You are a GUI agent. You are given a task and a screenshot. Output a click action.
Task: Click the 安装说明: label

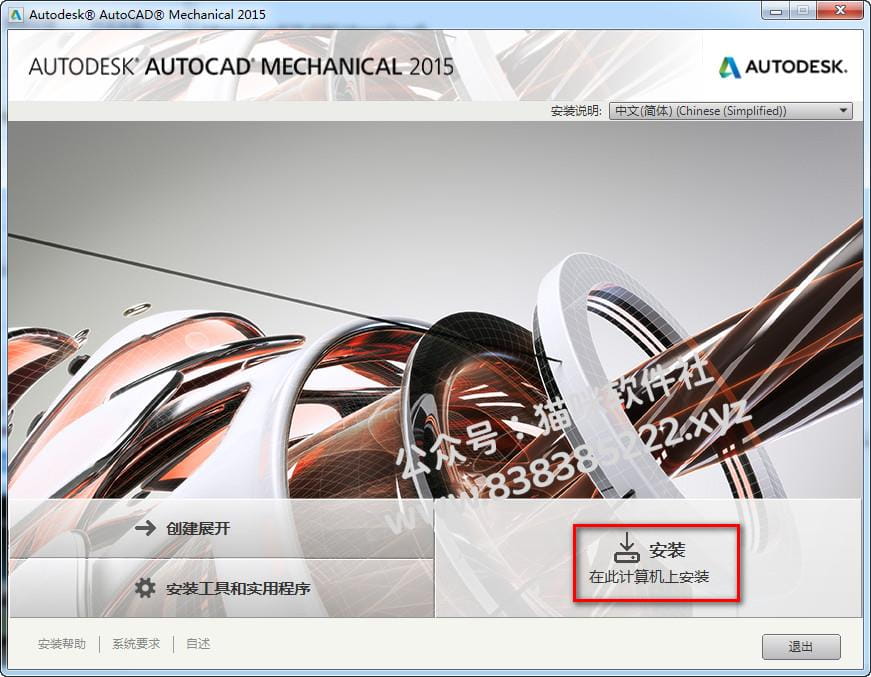[x=576, y=111]
